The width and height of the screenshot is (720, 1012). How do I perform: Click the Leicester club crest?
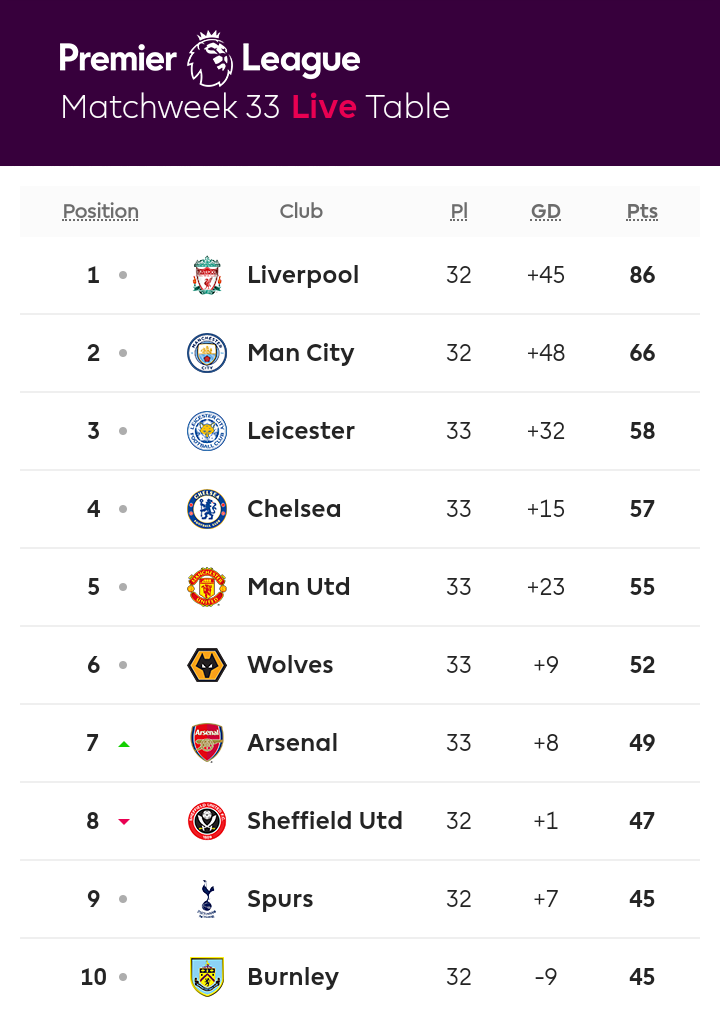(207, 431)
